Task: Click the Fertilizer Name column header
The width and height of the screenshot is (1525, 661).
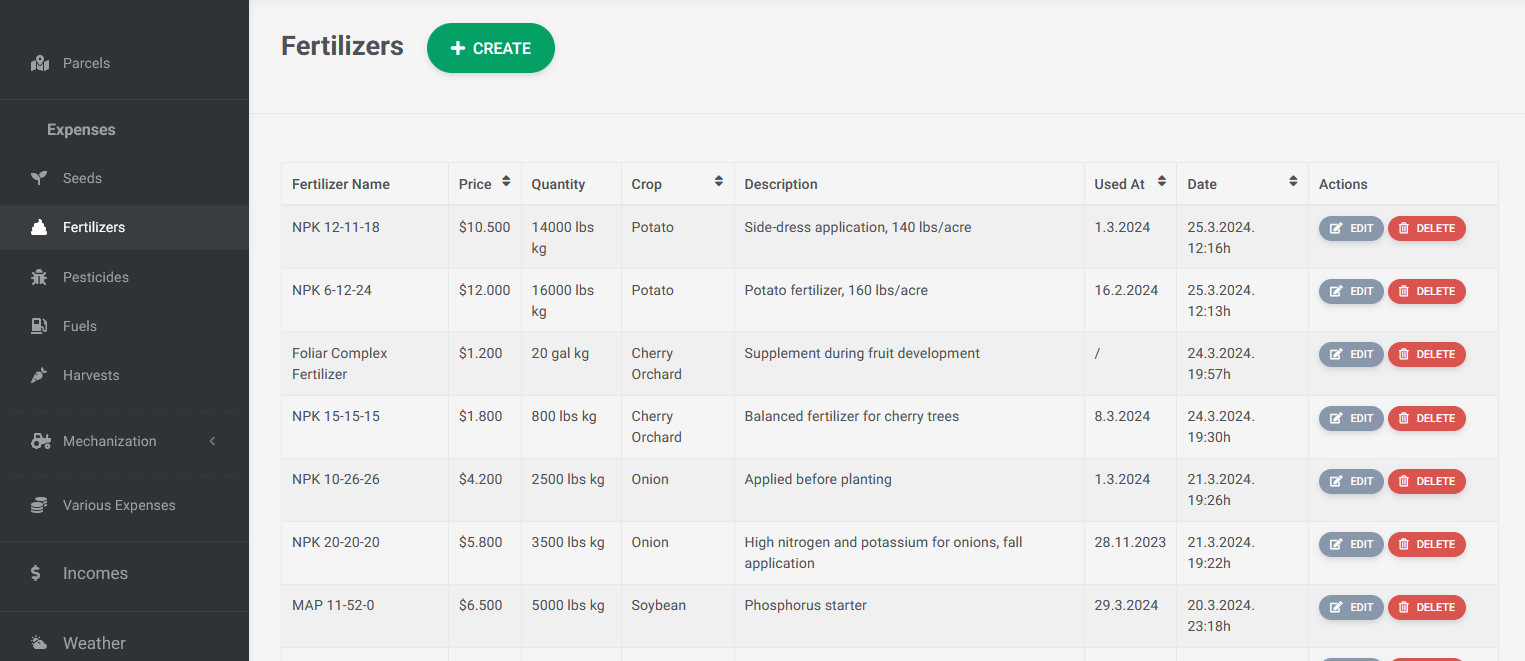Action: point(365,184)
